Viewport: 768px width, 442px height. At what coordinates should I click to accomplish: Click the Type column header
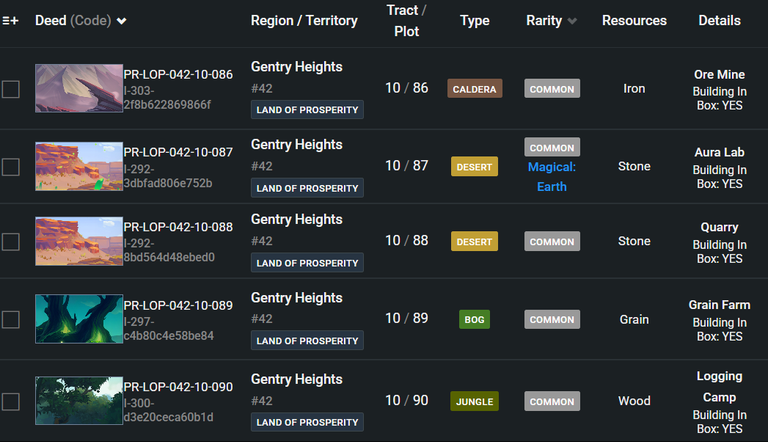(x=474, y=21)
